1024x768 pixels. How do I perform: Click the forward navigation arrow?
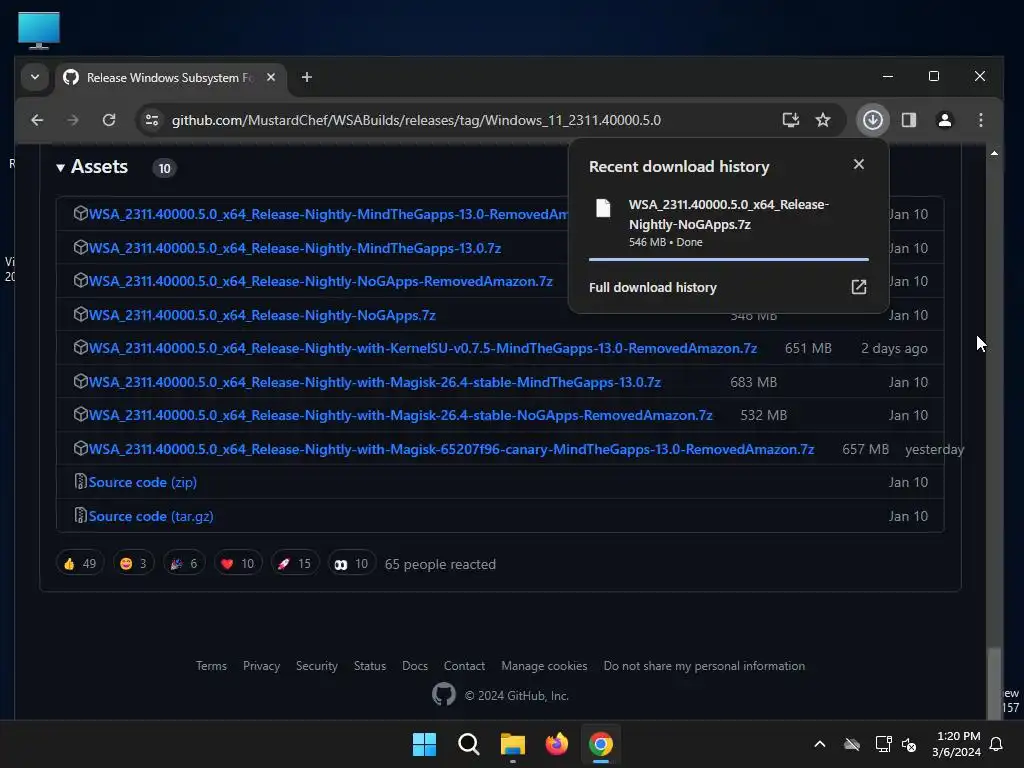pyautogui.click(x=73, y=120)
